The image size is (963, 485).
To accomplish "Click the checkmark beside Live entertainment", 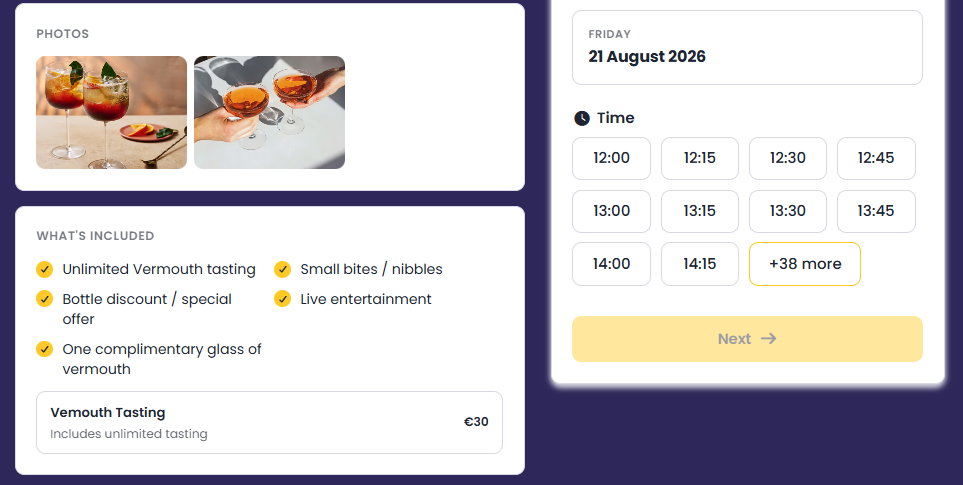I will (x=282, y=299).
